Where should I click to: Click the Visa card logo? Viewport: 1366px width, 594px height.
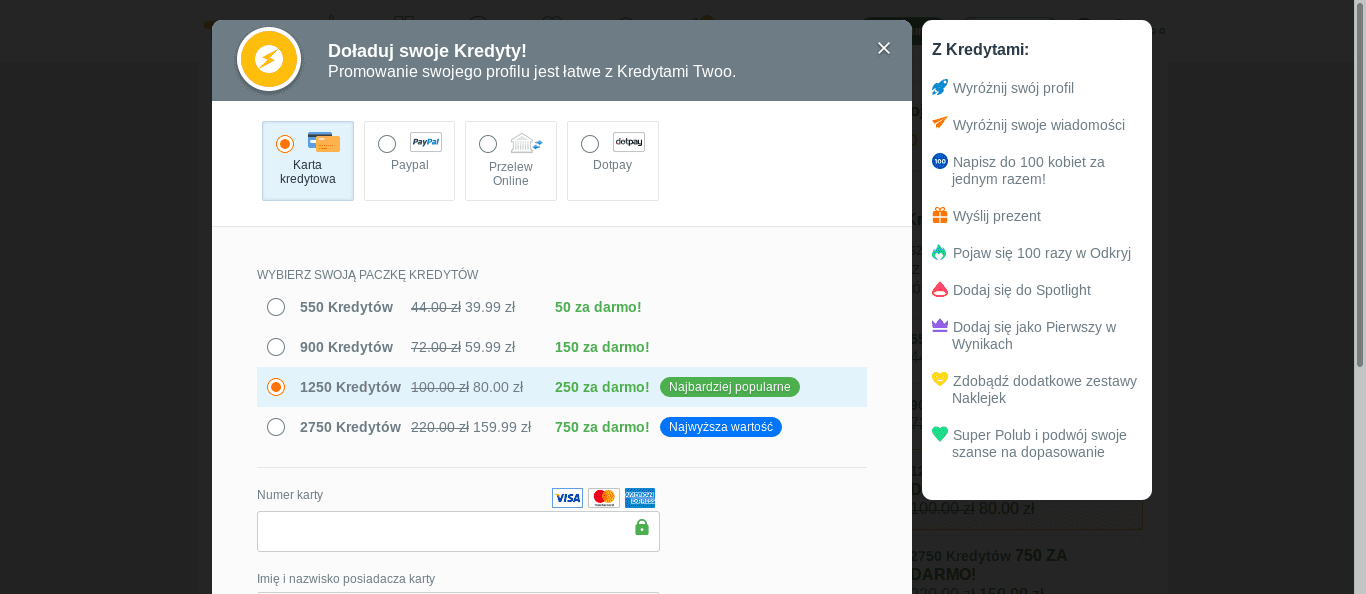pyautogui.click(x=567, y=498)
